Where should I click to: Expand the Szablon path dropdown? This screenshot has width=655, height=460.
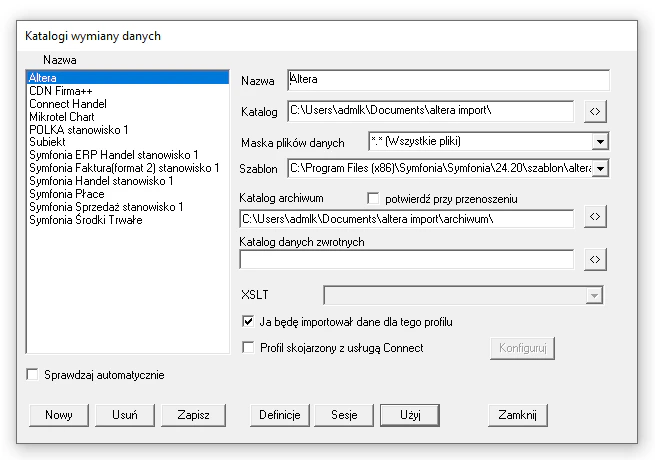tap(600, 169)
